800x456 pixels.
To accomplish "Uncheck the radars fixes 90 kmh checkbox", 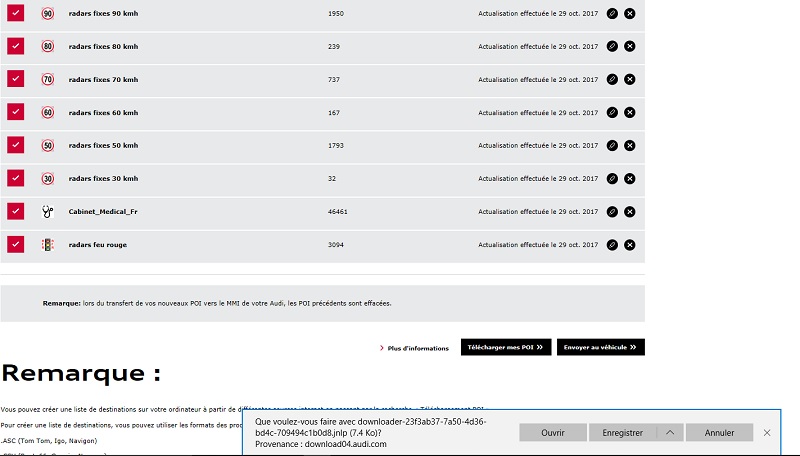I will click(x=15, y=13).
